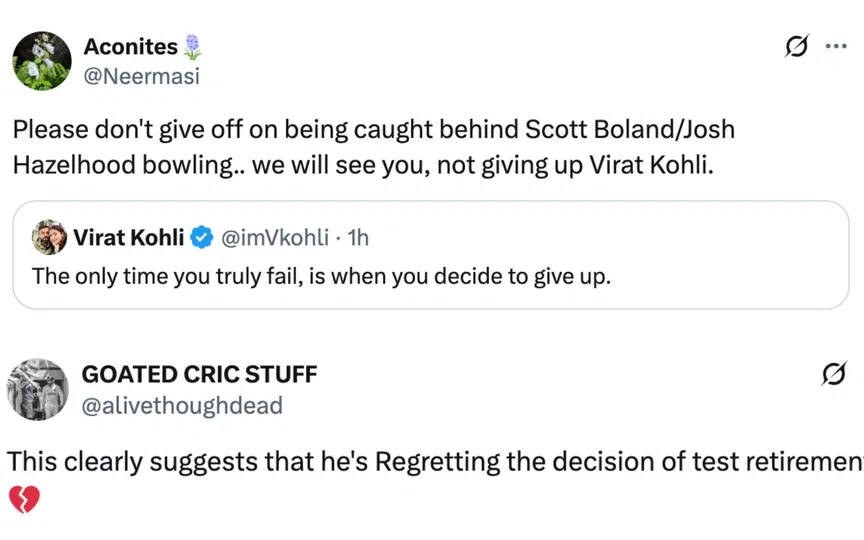The image size is (864, 540).
Task: Open the Aconites display name link
Action: coord(130,46)
